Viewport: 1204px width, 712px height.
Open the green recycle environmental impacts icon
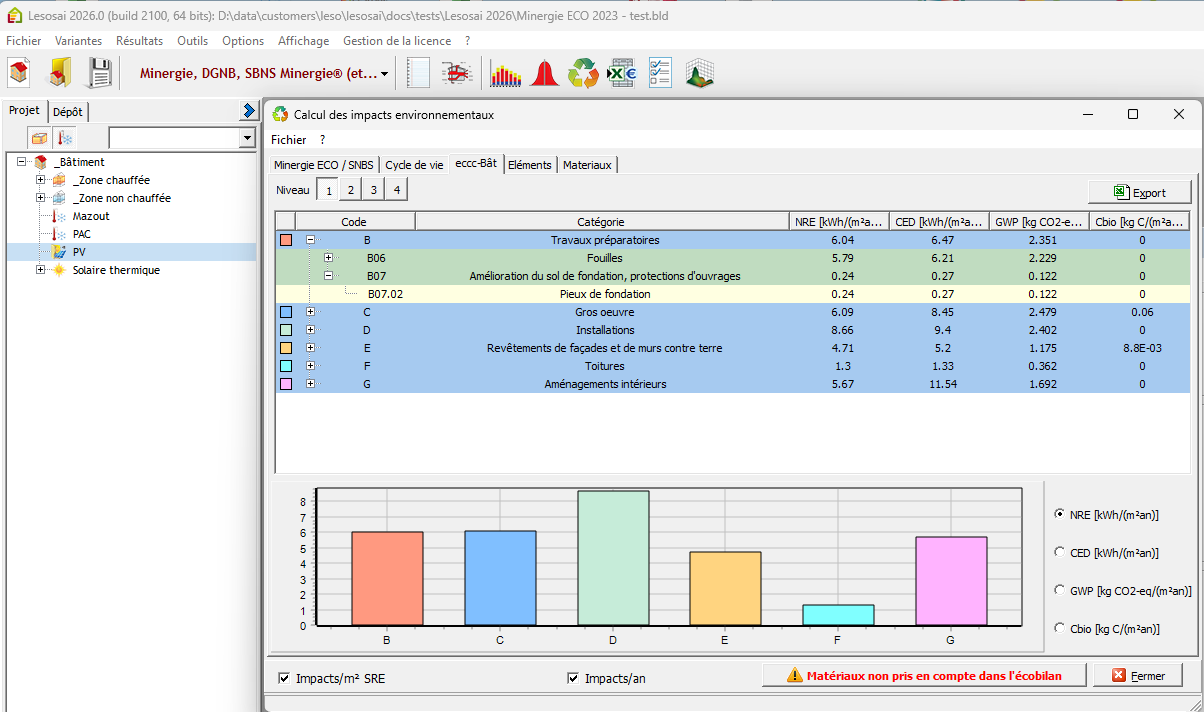point(583,74)
